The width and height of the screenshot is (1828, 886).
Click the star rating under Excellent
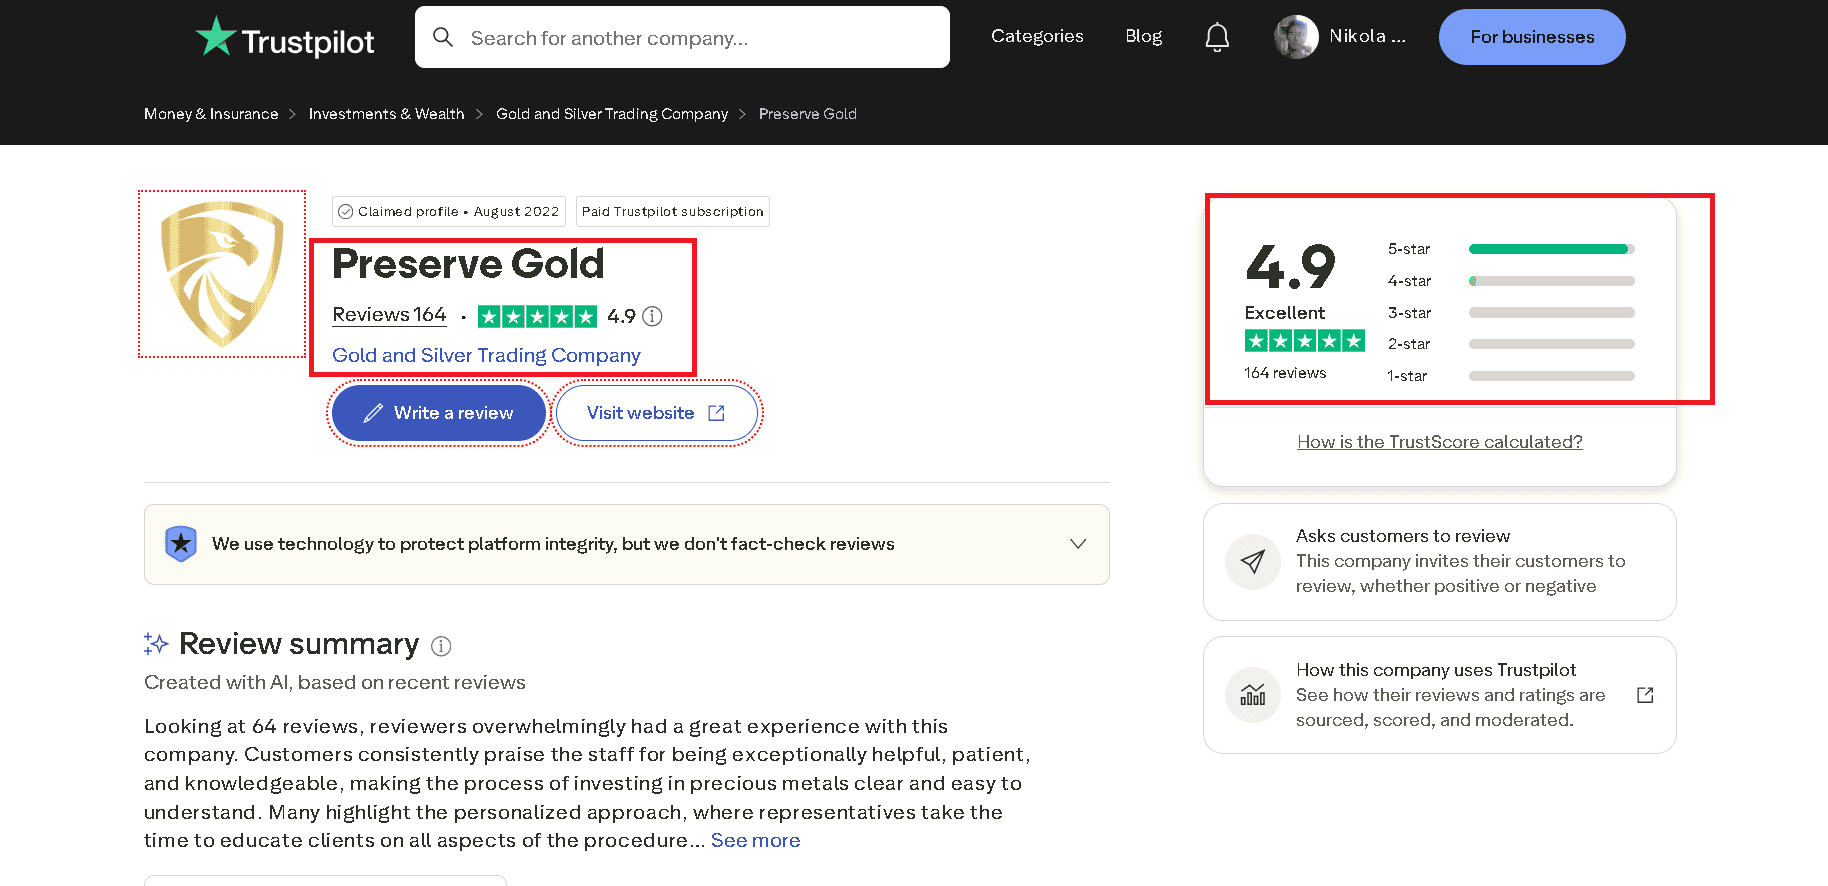pos(1305,341)
